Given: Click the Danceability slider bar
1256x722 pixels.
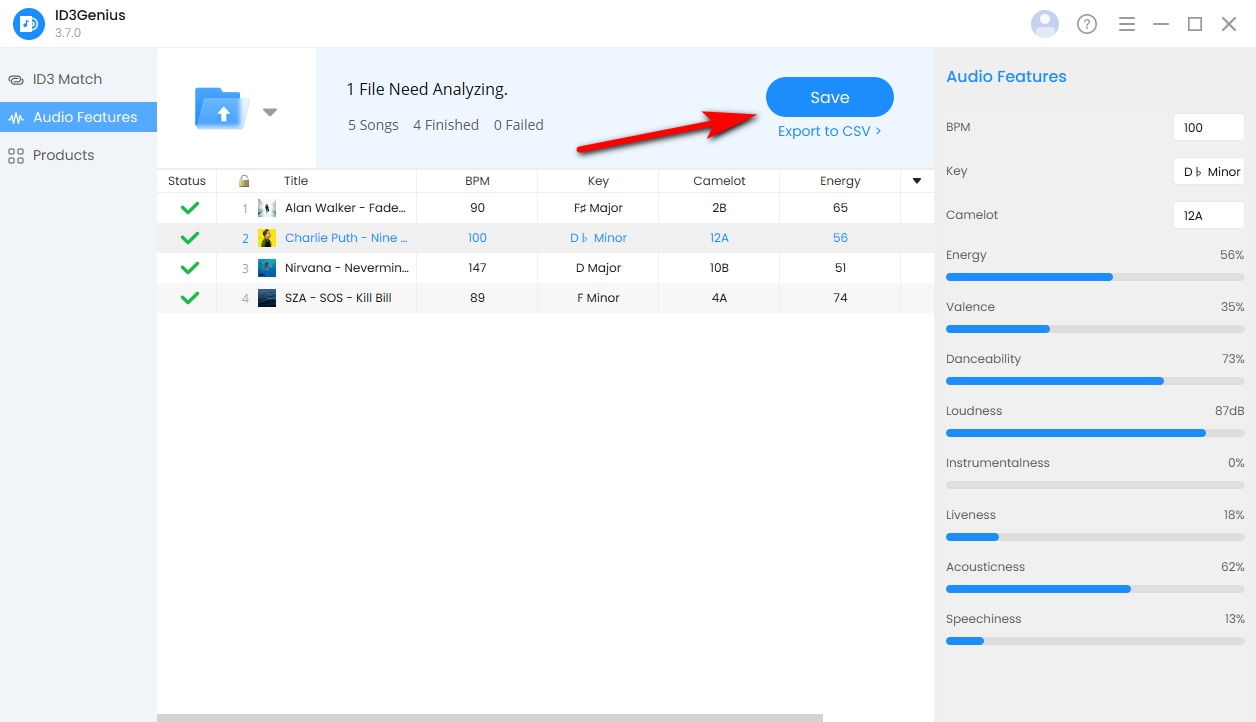Looking at the screenshot, I should tap(1095, 381).
